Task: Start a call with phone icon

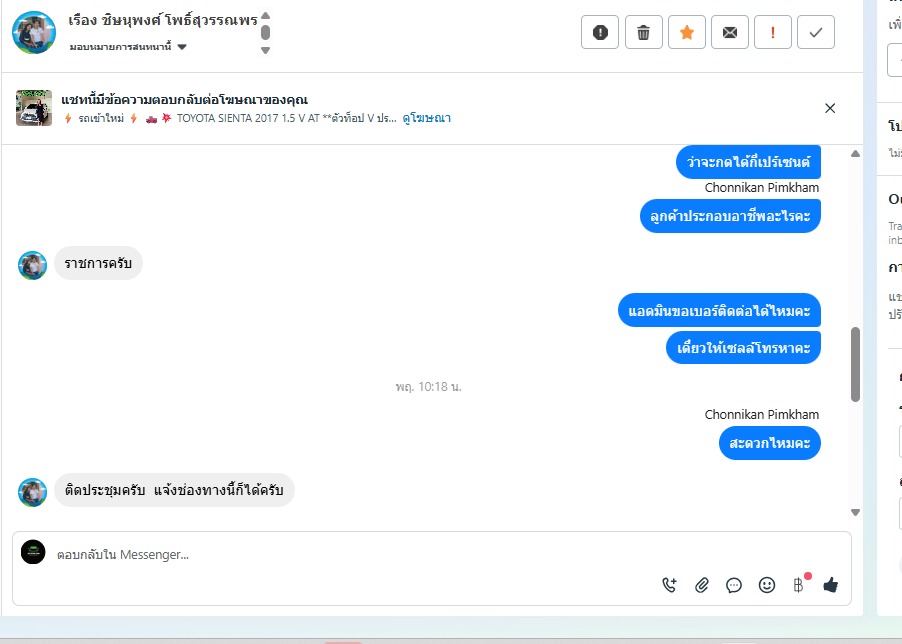Action: click(669, 585)
